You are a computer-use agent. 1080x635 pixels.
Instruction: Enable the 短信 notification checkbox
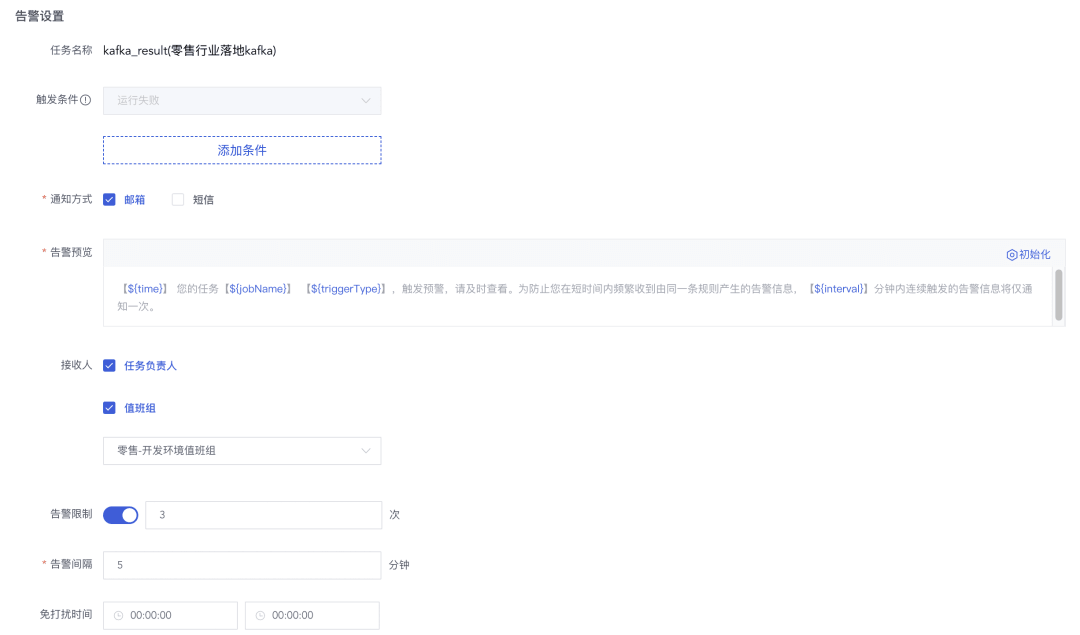point(178,199)
